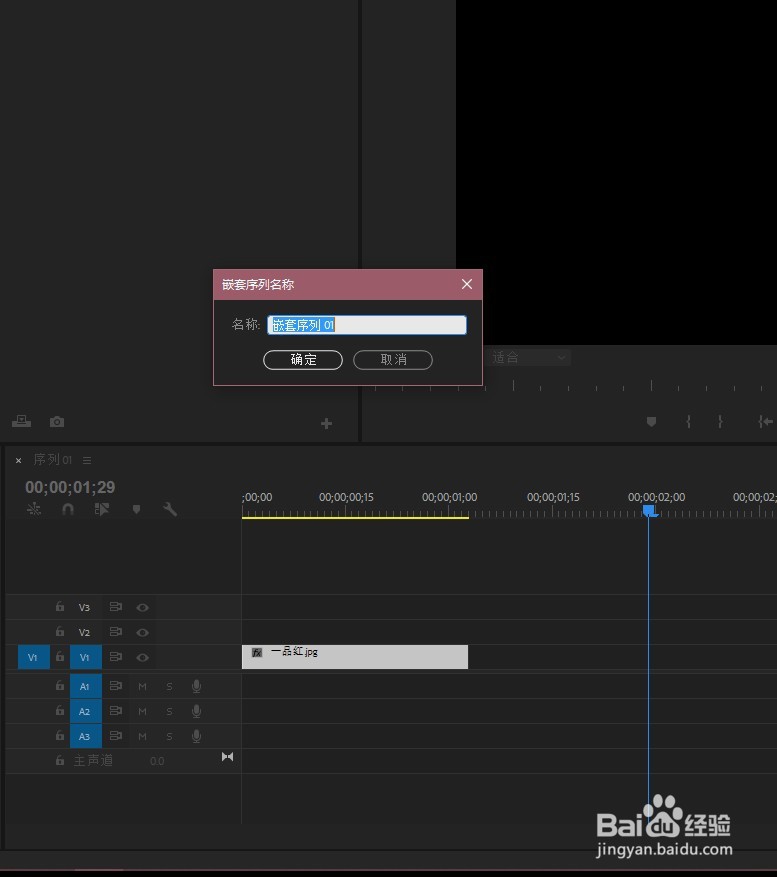Click the master track go-to-end icon

point(228,757)
